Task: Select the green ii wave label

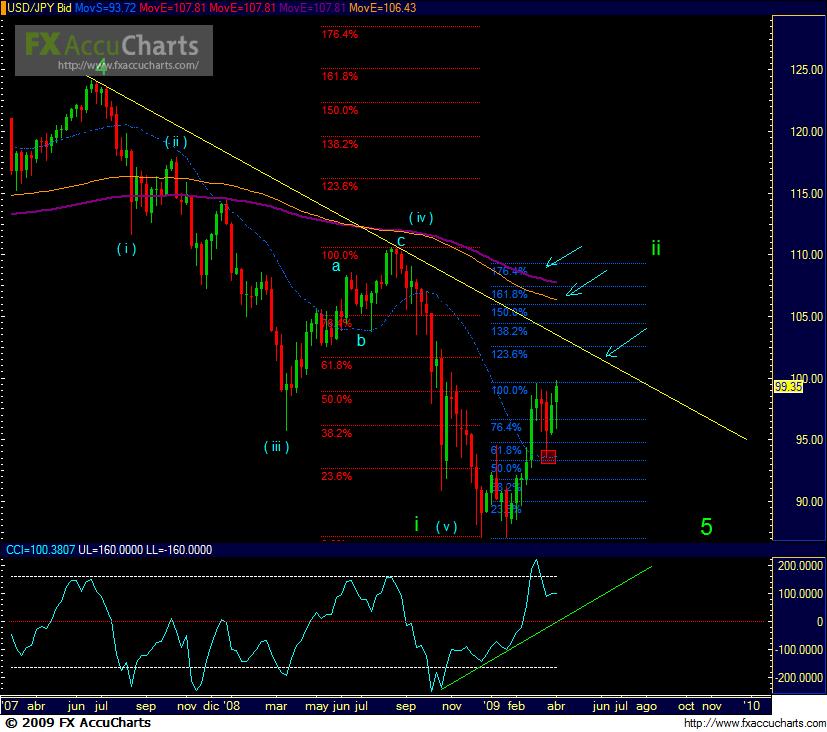Action: click(655, 247)
